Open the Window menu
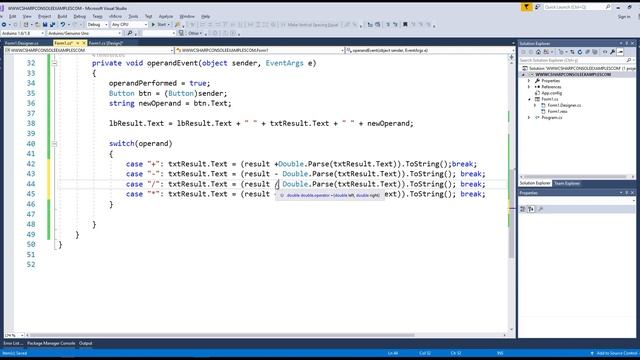Image resolution: width=640 pixels, height=360 pixels. click(187, 16)
